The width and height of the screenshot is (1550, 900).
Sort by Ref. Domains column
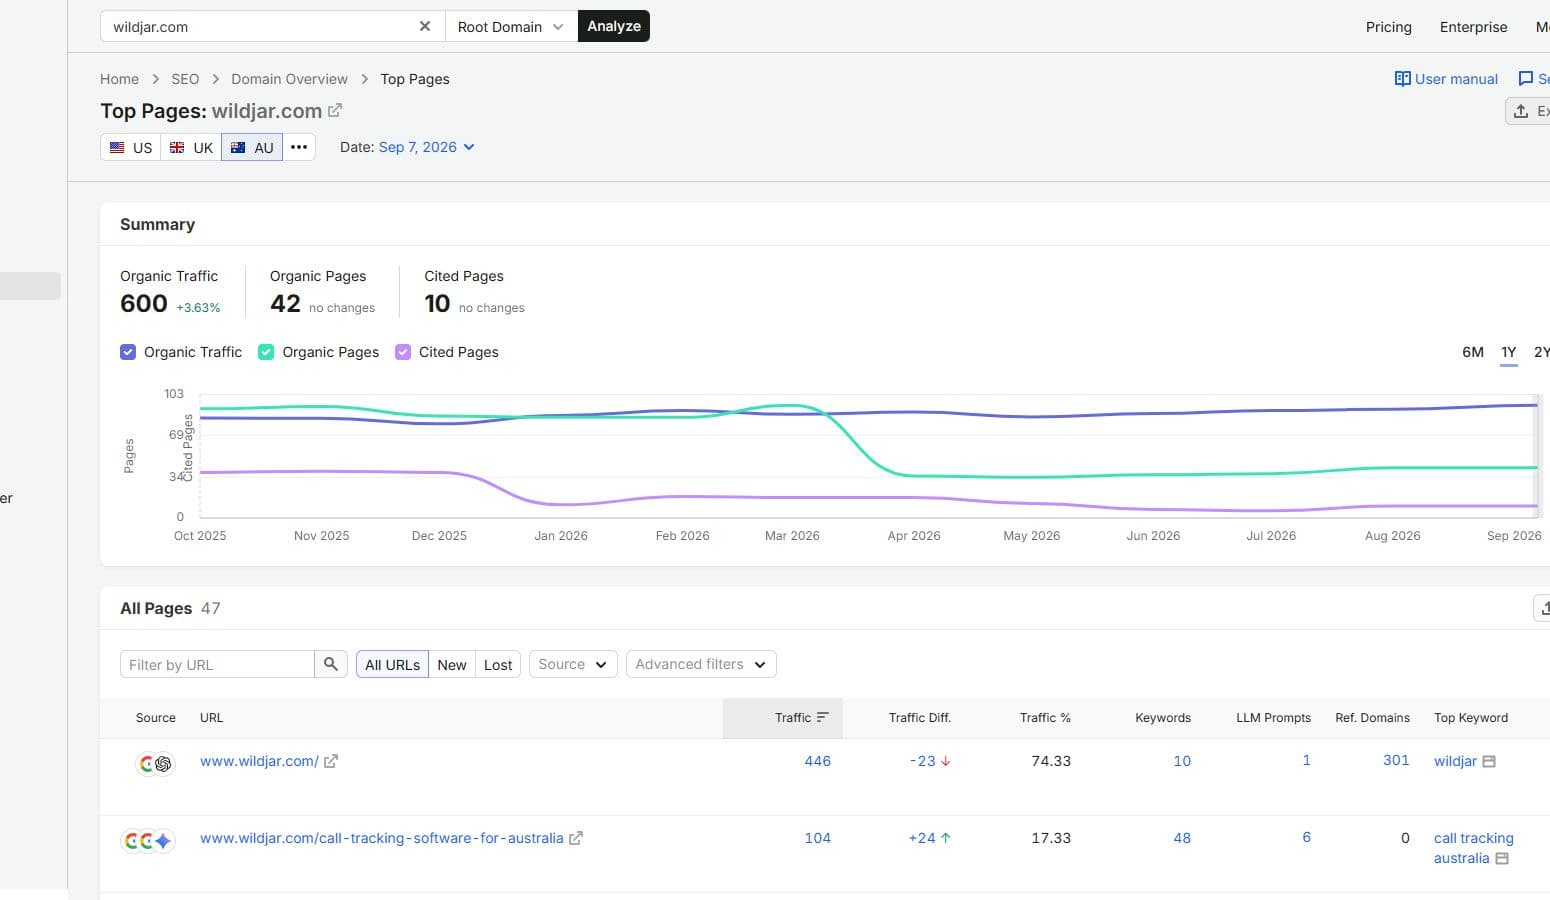point(1372,718)
